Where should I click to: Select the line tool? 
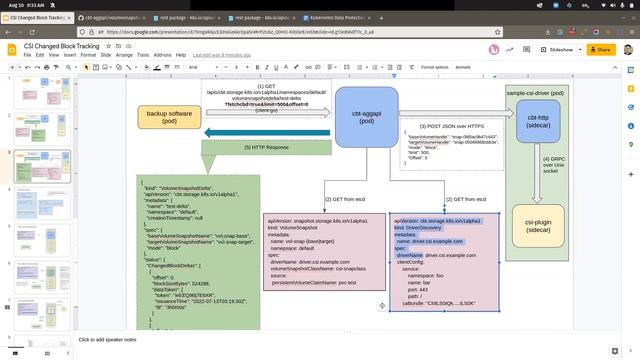pyautogui.click(x=129, y=67)
